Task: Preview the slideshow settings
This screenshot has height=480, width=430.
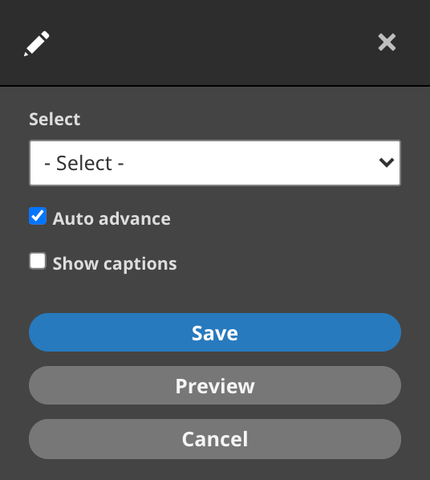Action: click(215, 386)
